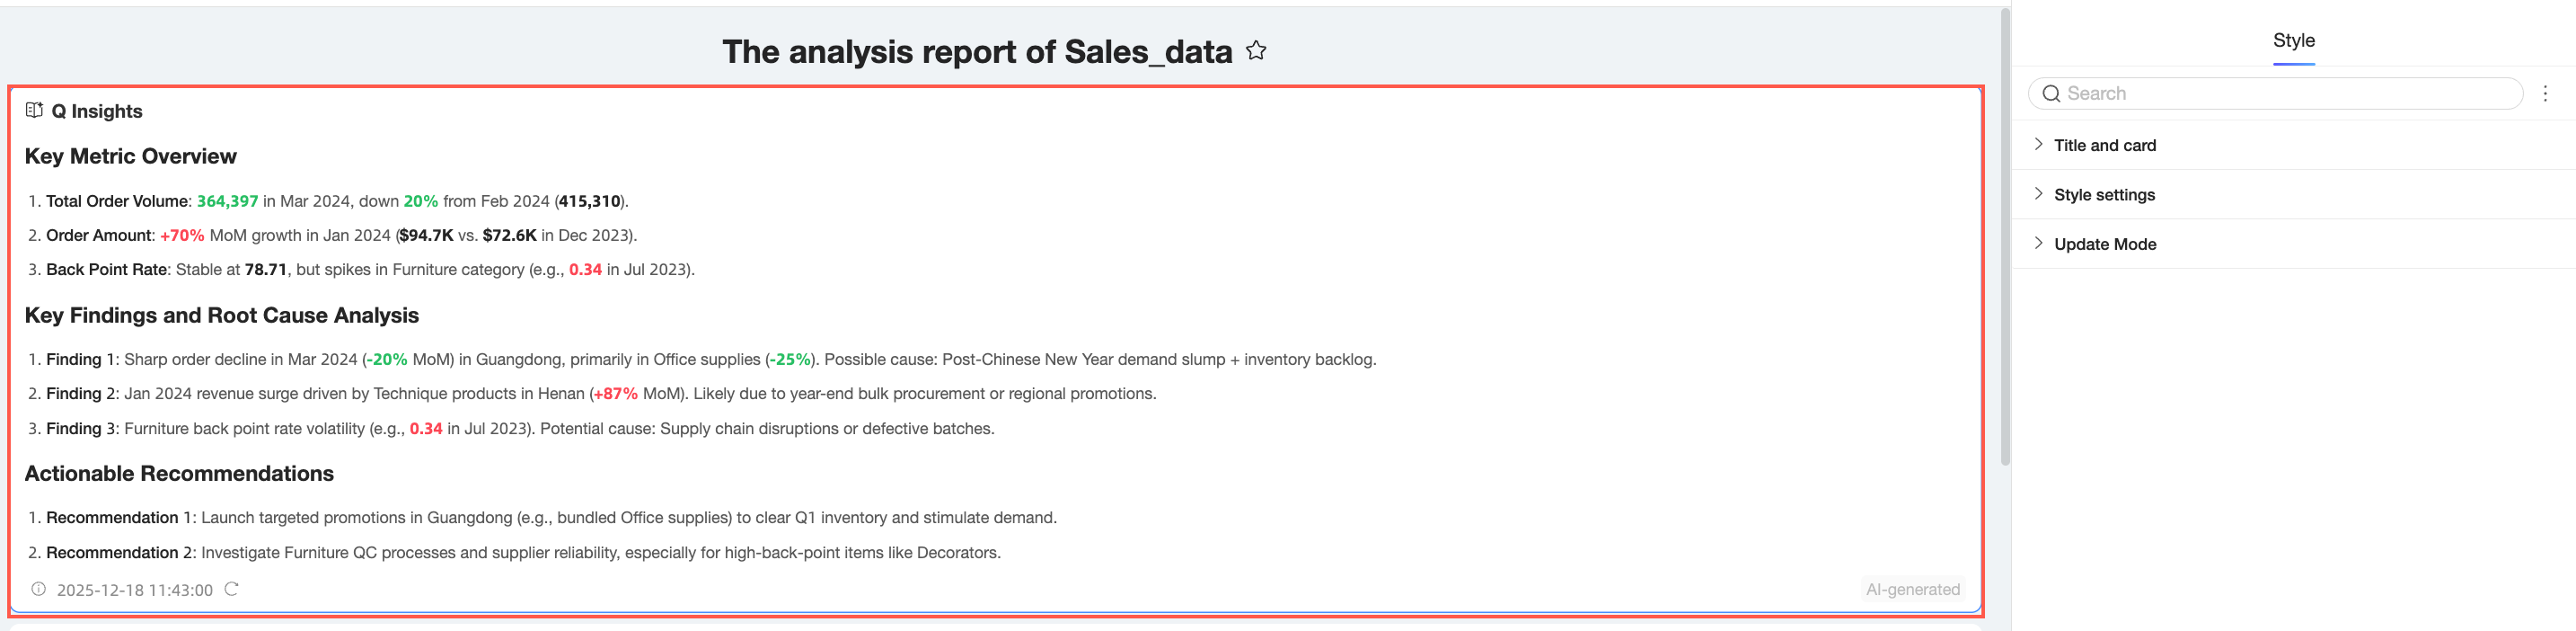
Task: Expand the Title and card section
Action: coord(2104,145)
